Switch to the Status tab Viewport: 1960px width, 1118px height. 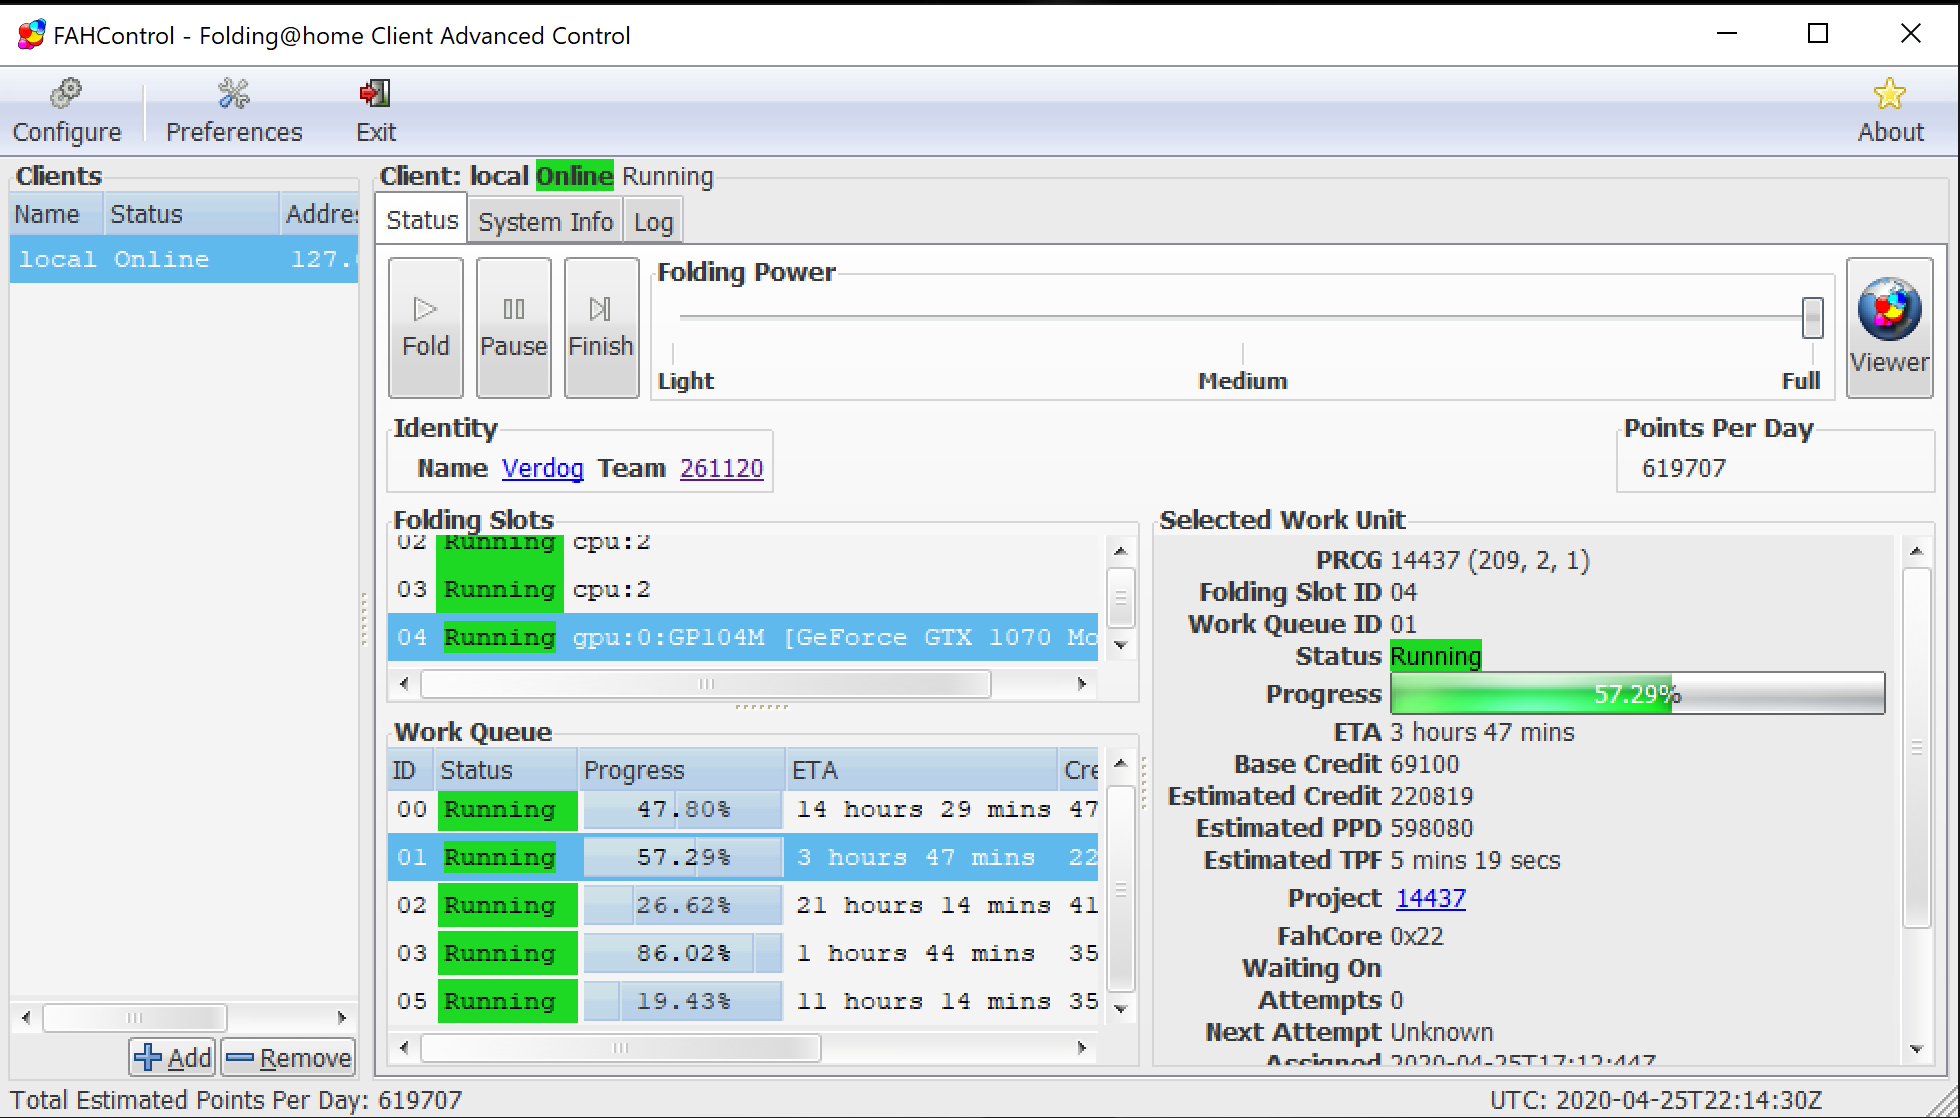[422, 220]
